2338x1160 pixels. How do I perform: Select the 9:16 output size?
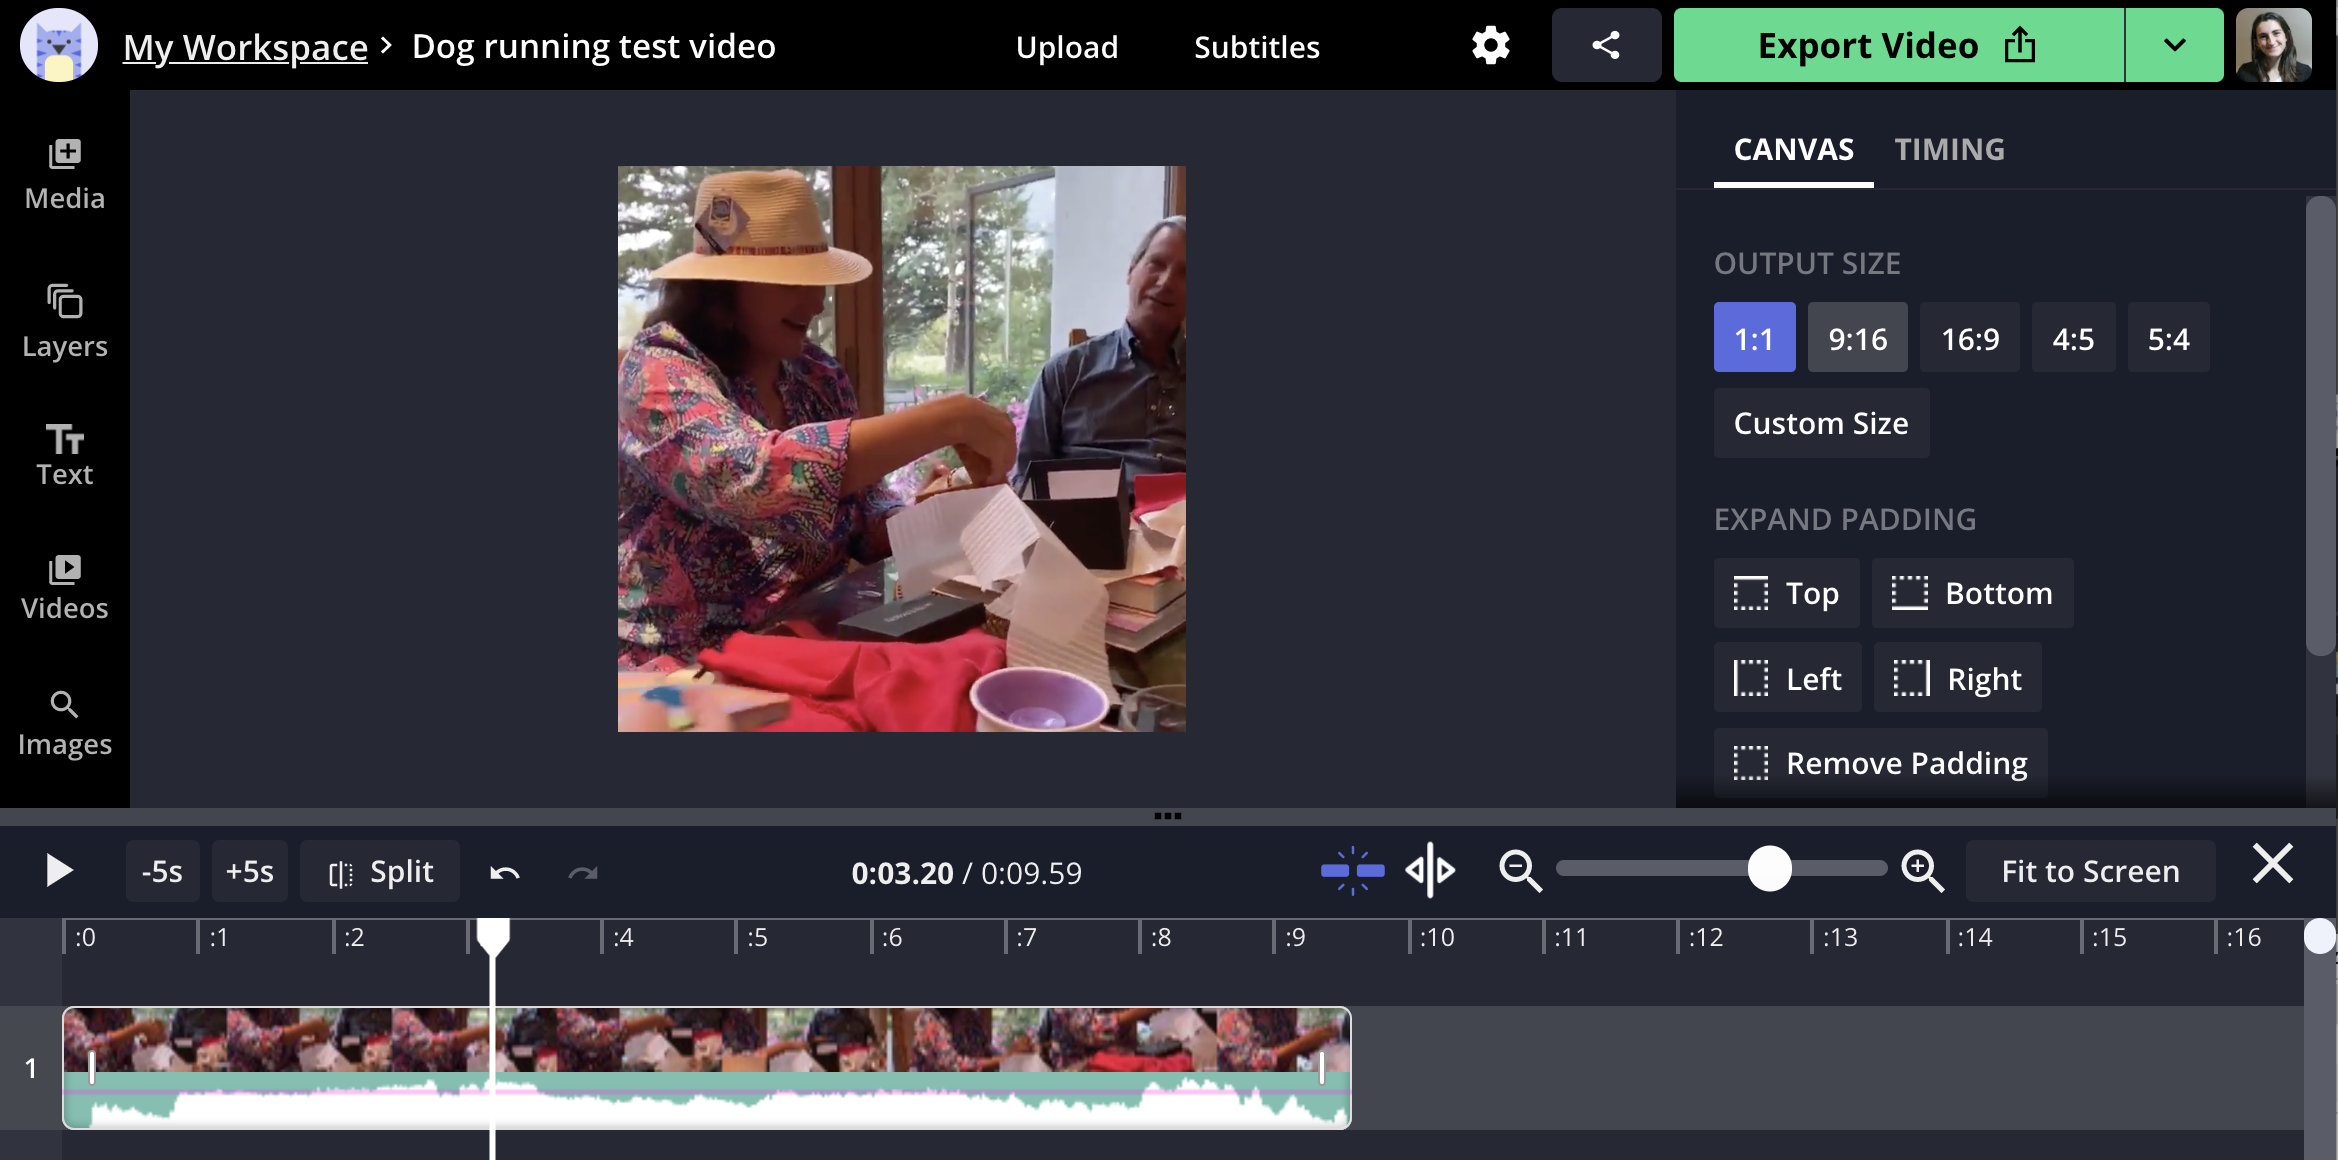tap(1857, 339)
